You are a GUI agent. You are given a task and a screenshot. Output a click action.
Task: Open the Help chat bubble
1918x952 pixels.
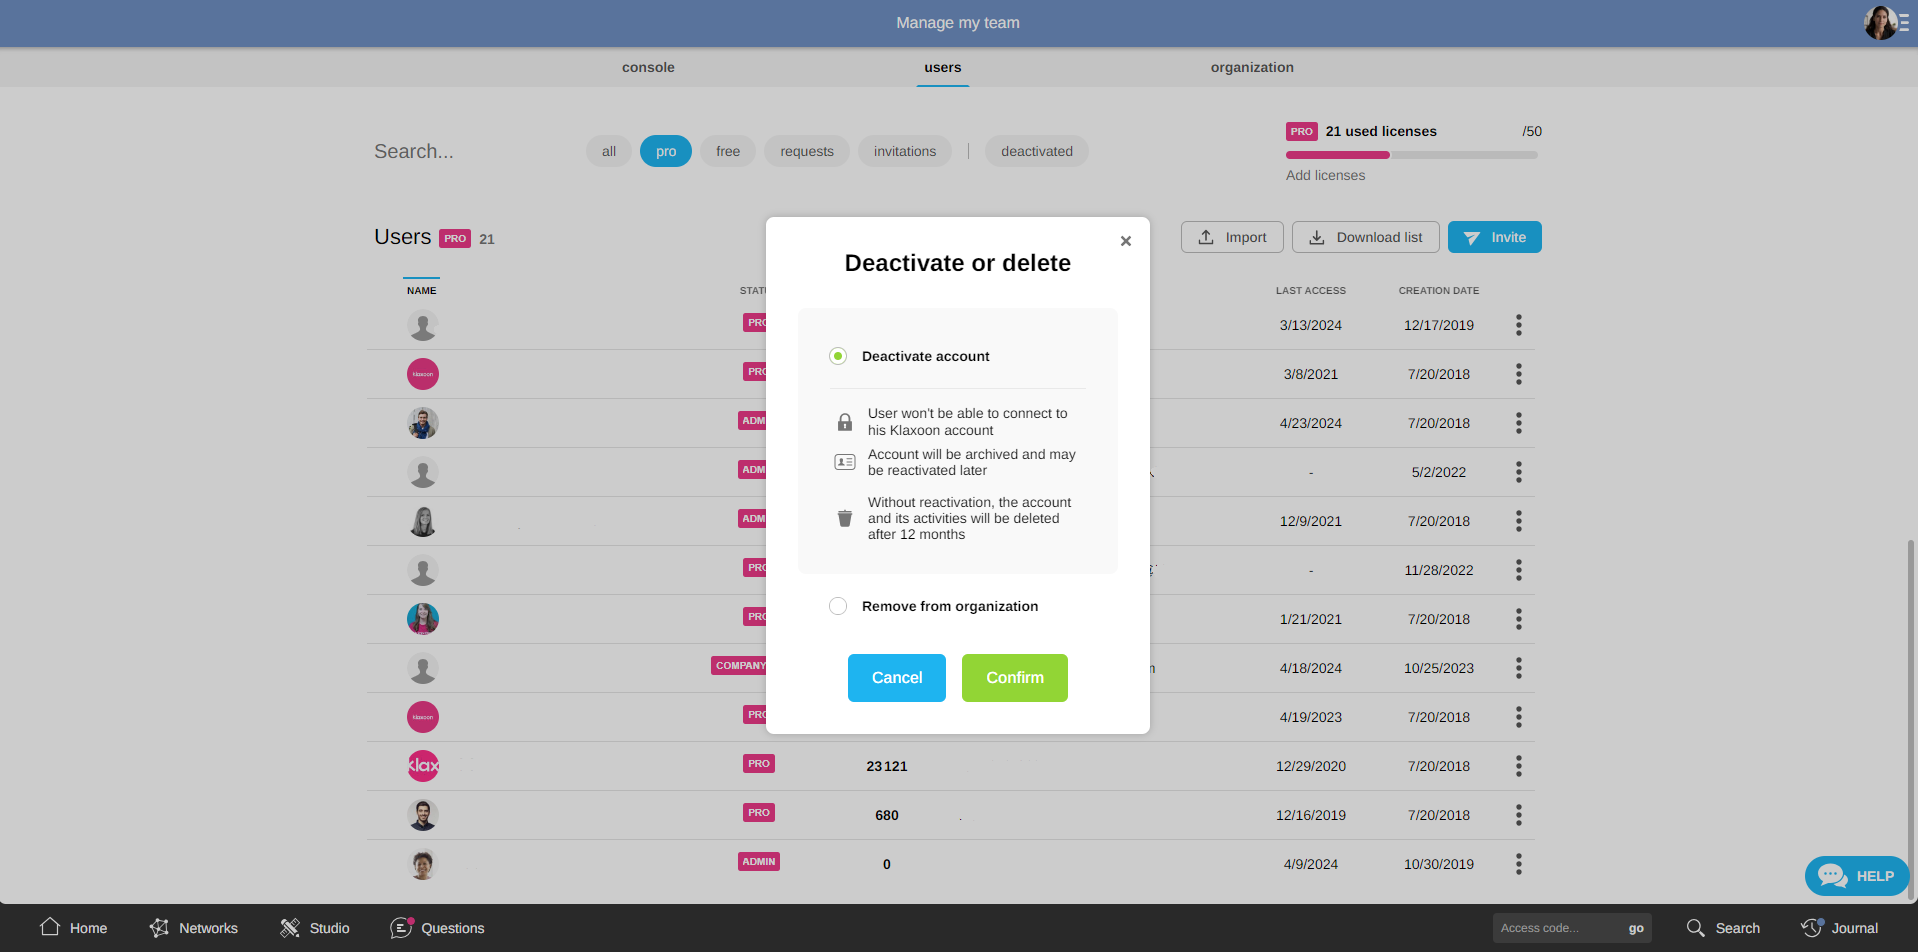tap(1856, 876)
